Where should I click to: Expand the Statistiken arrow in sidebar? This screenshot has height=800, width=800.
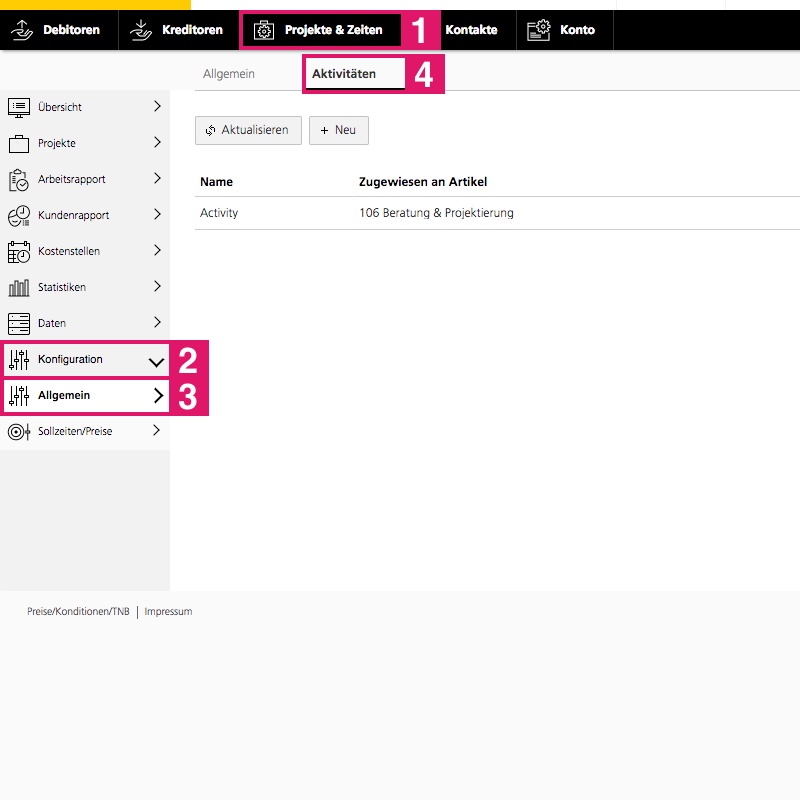tap(157, 287)
